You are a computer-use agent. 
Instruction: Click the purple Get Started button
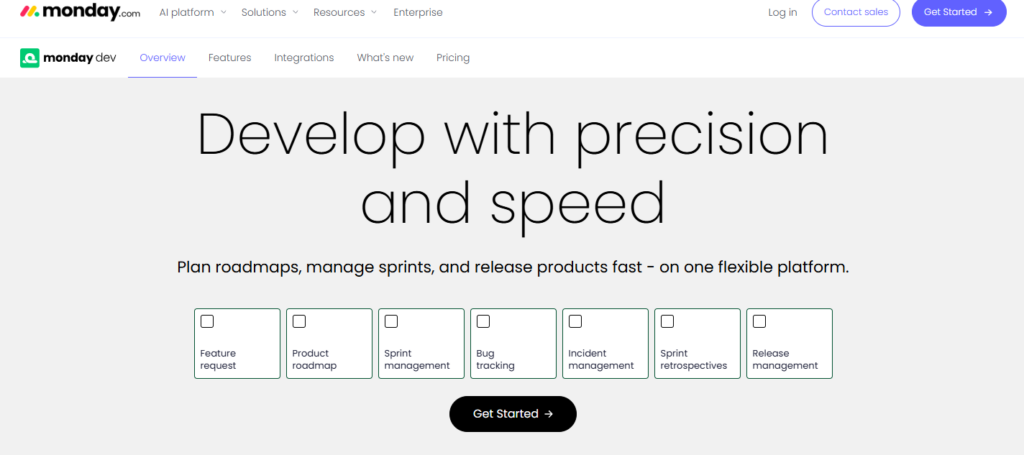959,12
